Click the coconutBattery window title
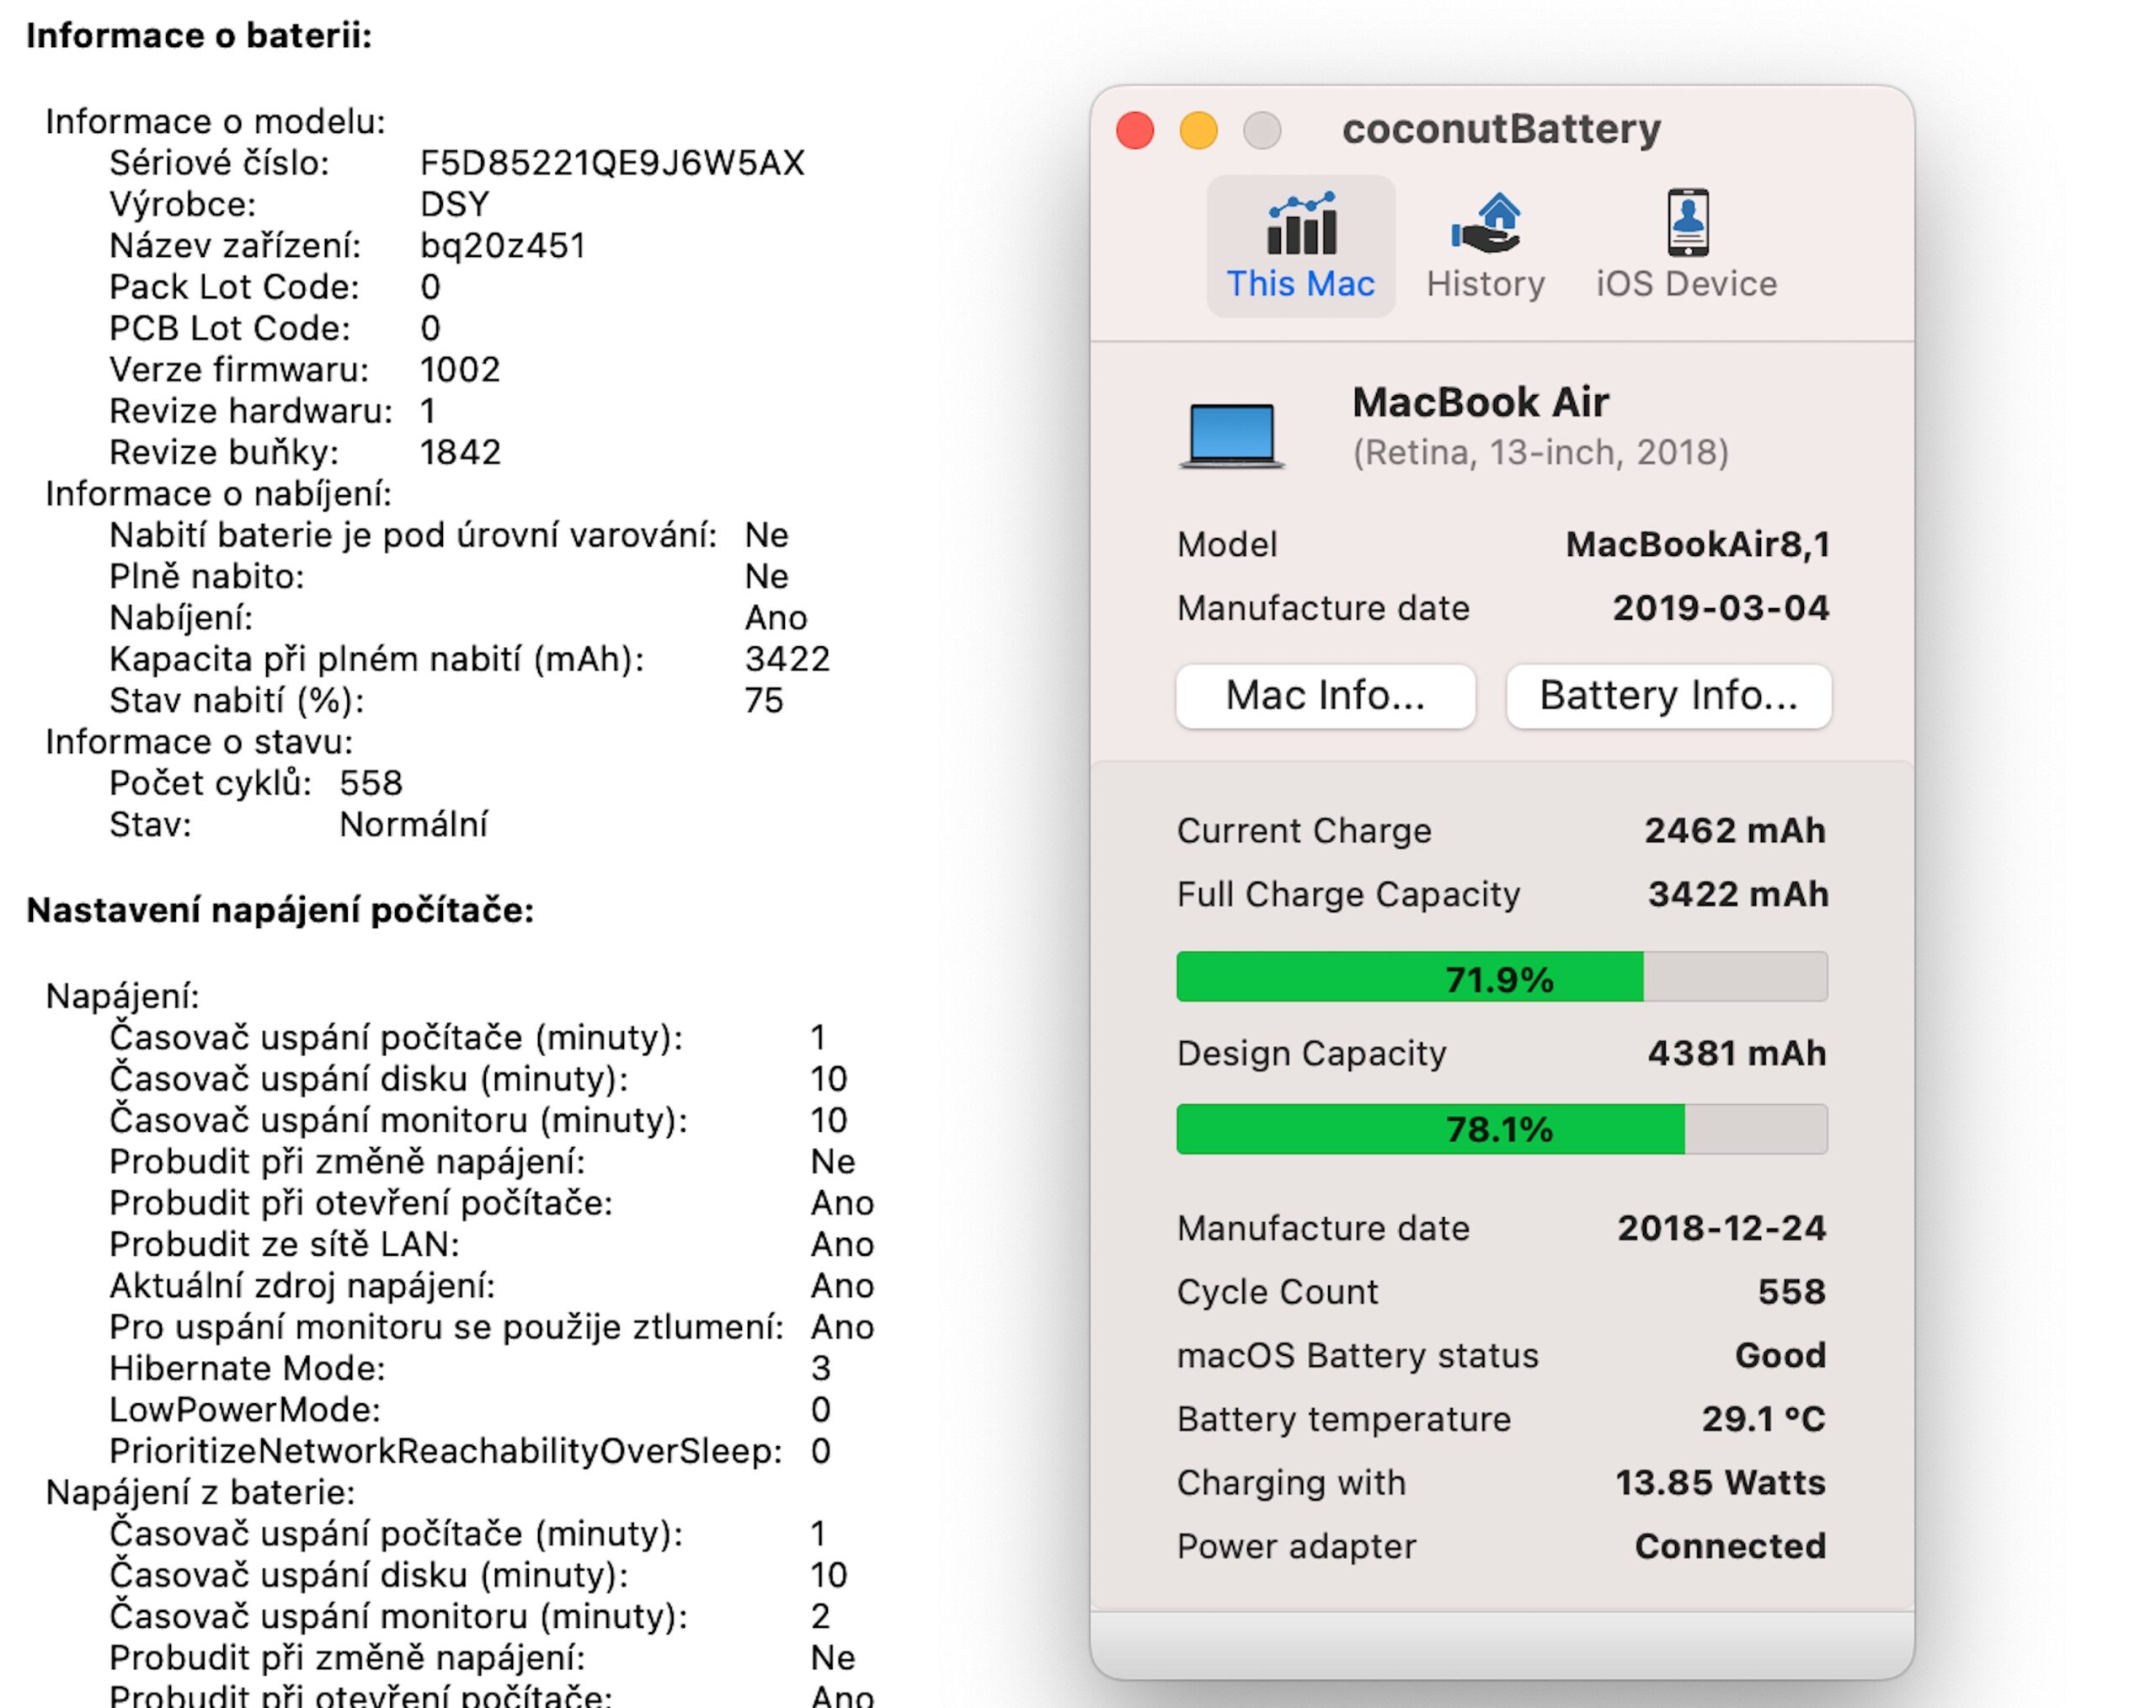This screenshot has width=2156, height=1708. 1501,129
